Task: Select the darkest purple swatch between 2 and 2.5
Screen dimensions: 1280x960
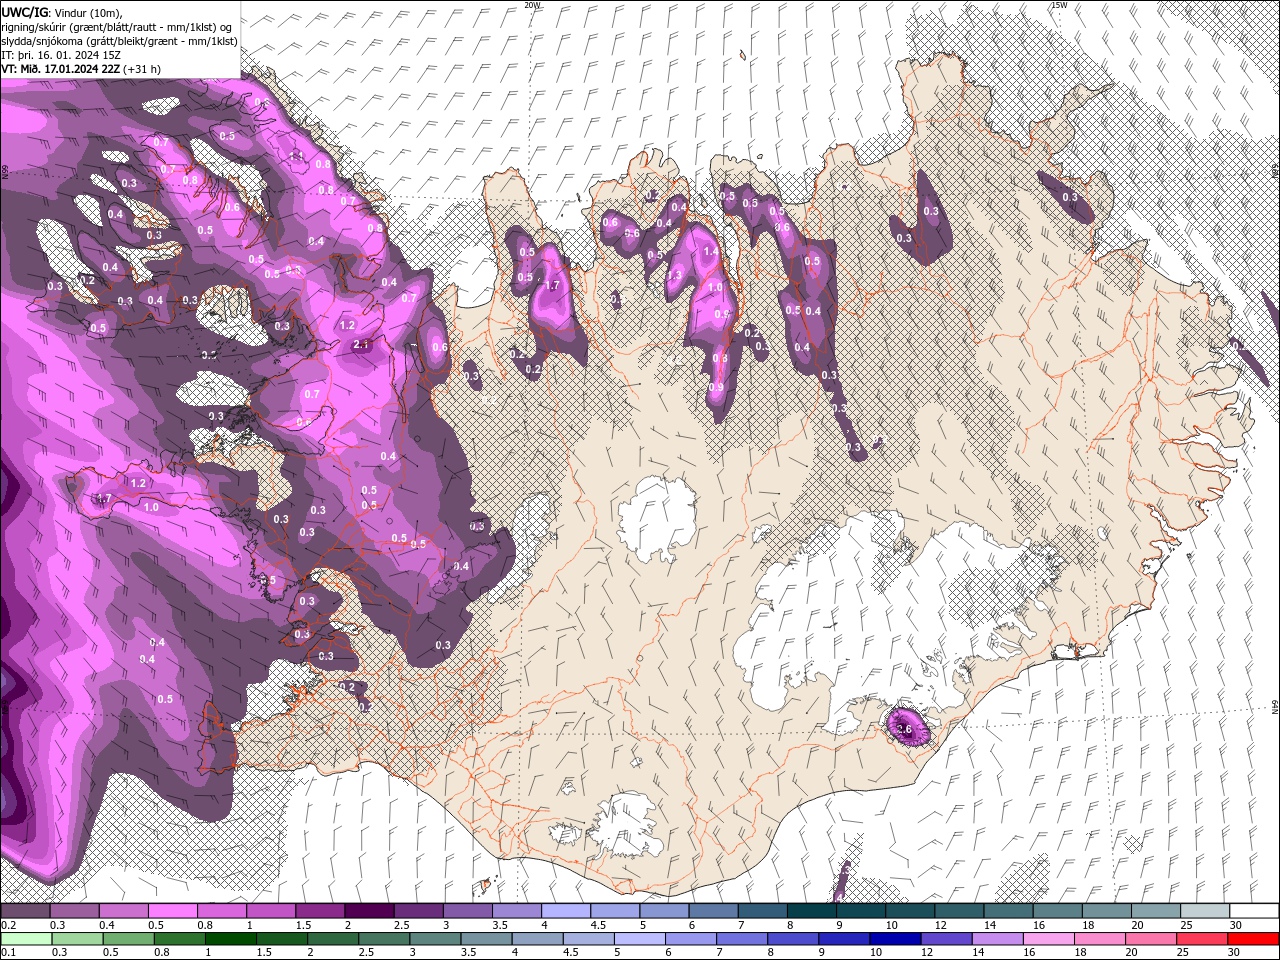Action: [368, 911]
